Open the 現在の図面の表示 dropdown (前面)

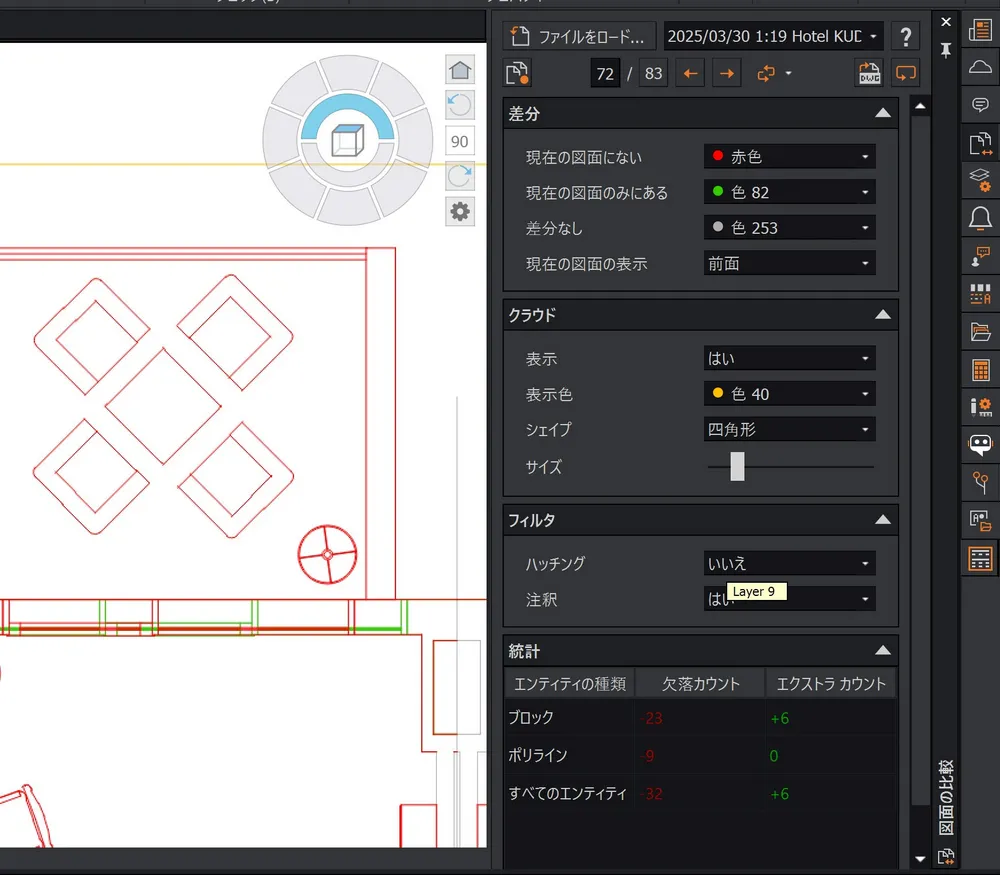pyautogui.click(x=790, y=263)
